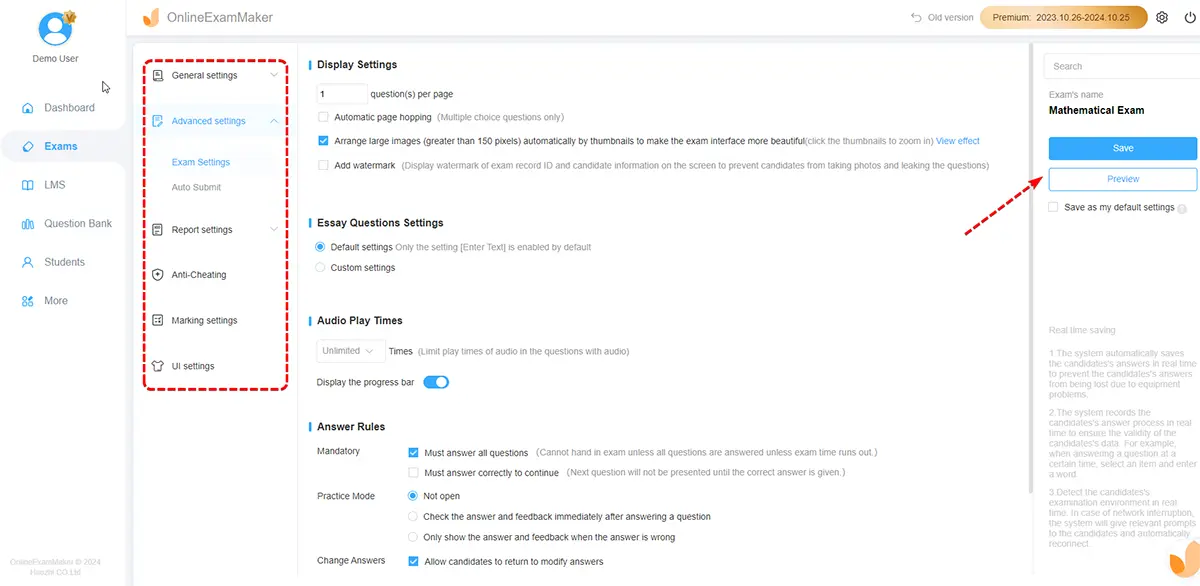Go to Marking settings
The height and width of the screenshot is (586, 1200).
click(x=204, y=321)
